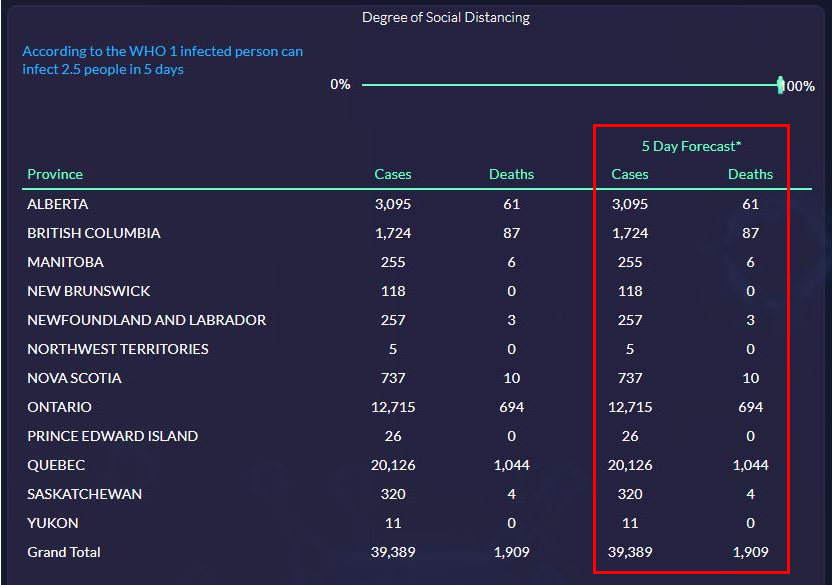The height and width of the screenshot is (585, 832).
Task: Click Ontario's forecast deaths value 694
Action: pos(750,407)
